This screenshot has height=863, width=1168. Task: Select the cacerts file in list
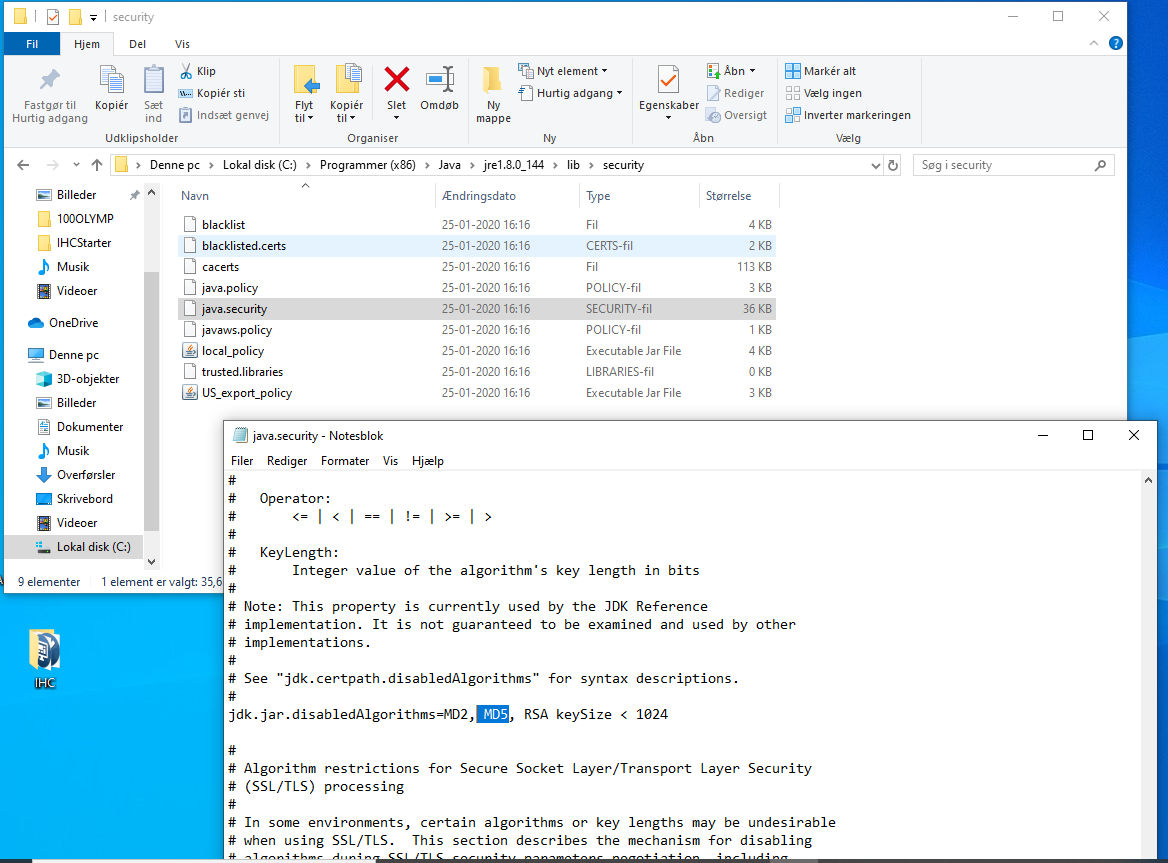tap(220, 267)
